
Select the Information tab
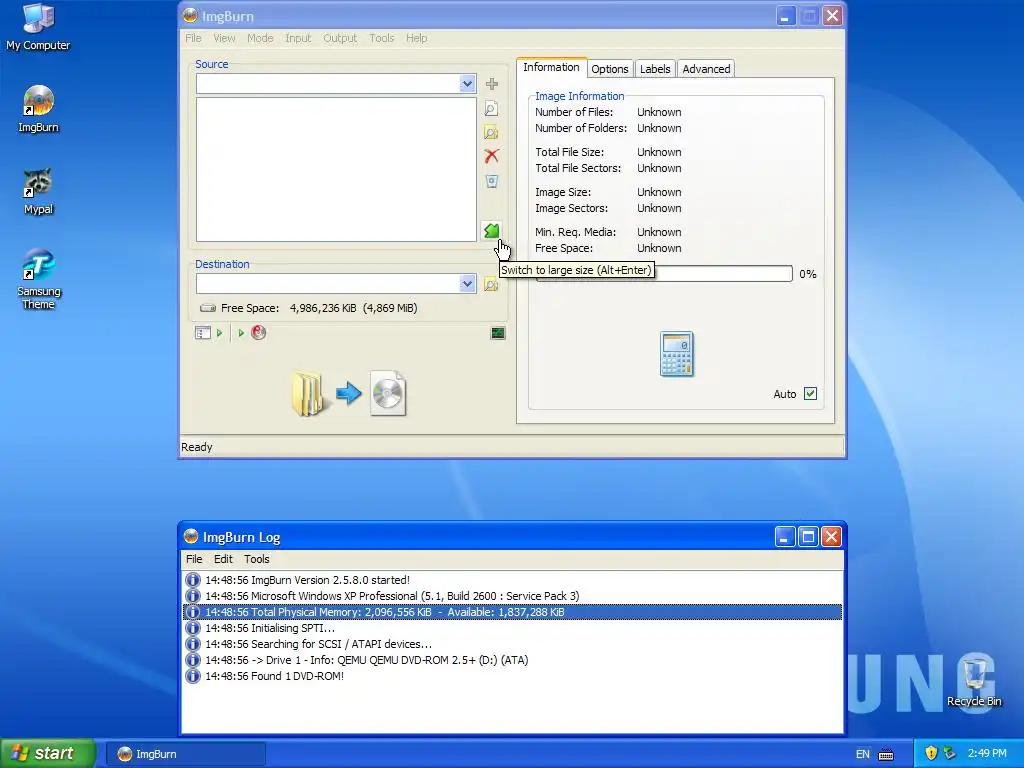(x=551, y=67)
